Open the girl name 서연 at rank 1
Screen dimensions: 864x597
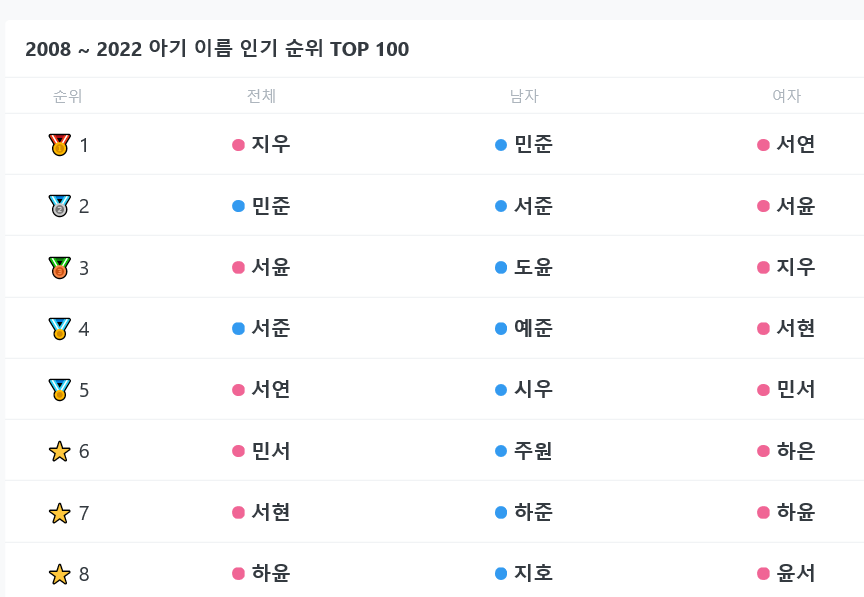[796, 145]
